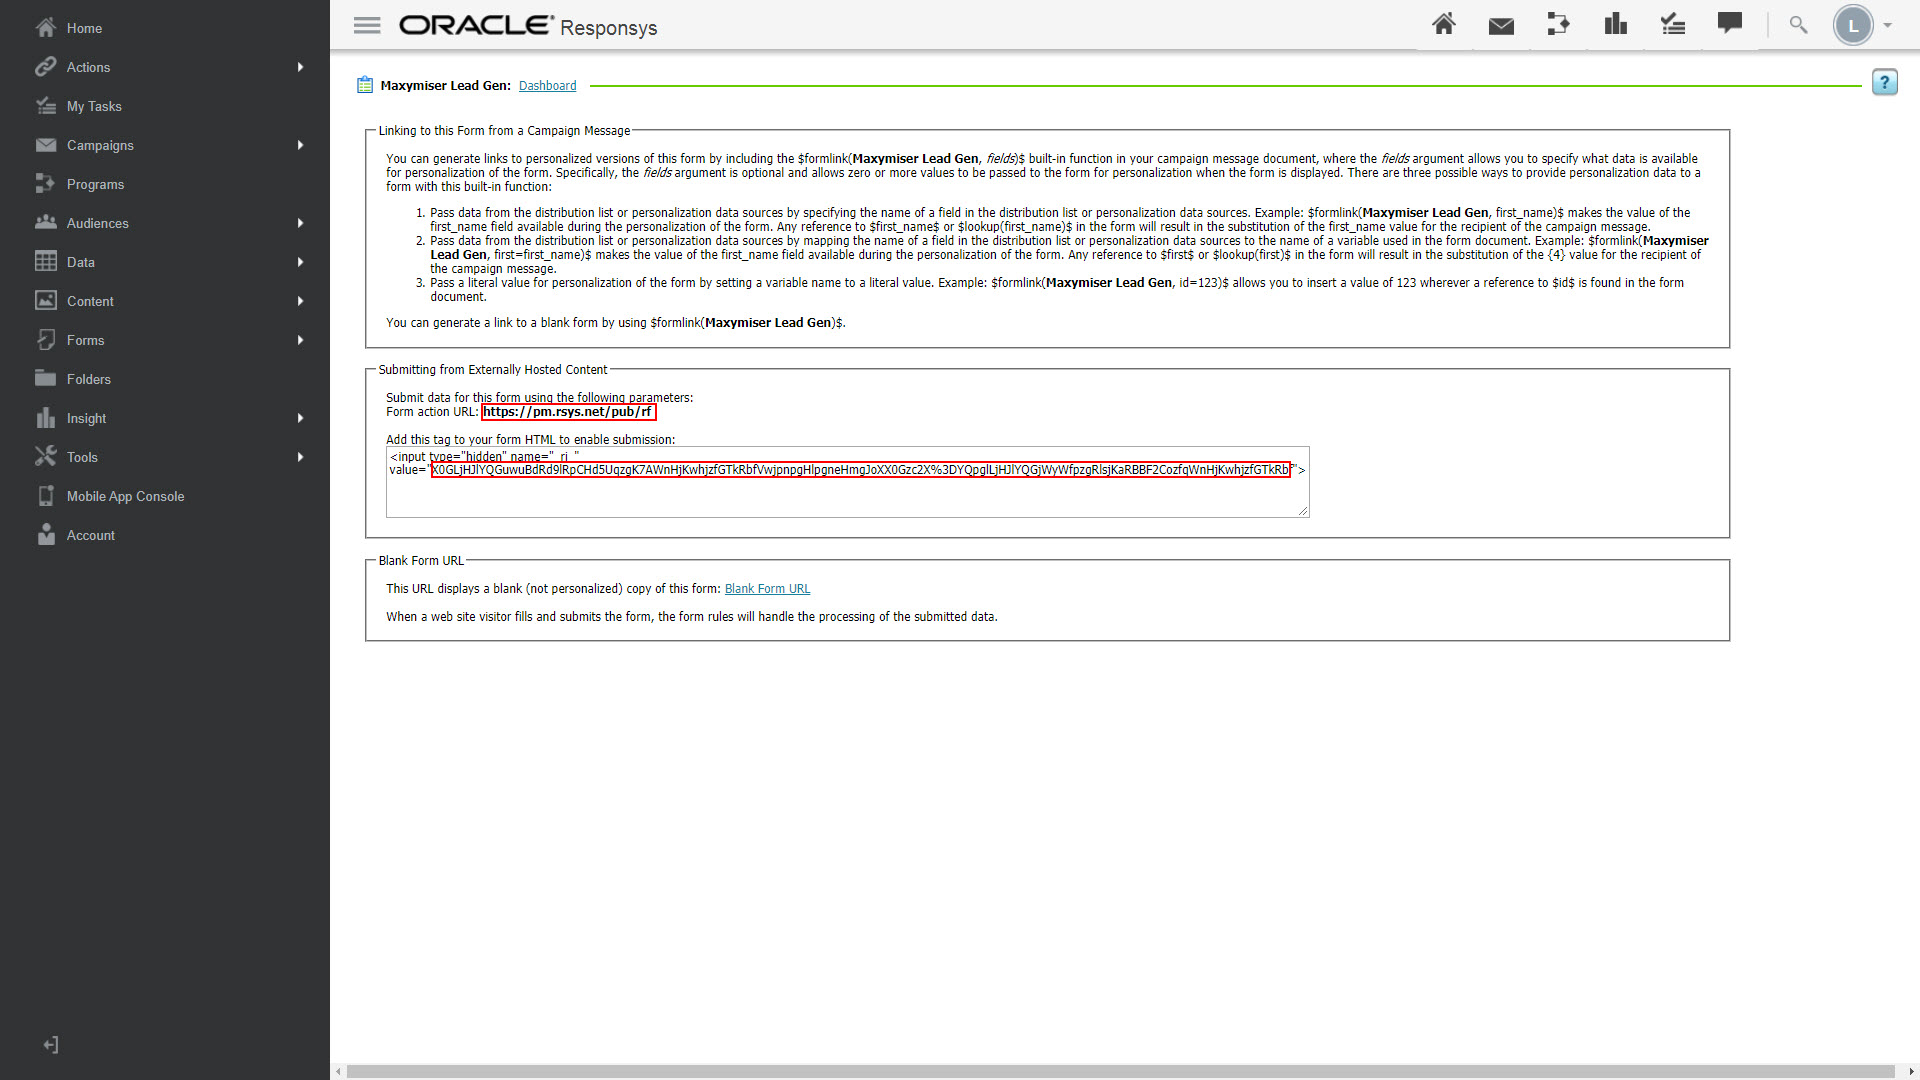Open My Tasks in the sidebar
Viewport: 1920px width, 1080px height.
point(94,106)
